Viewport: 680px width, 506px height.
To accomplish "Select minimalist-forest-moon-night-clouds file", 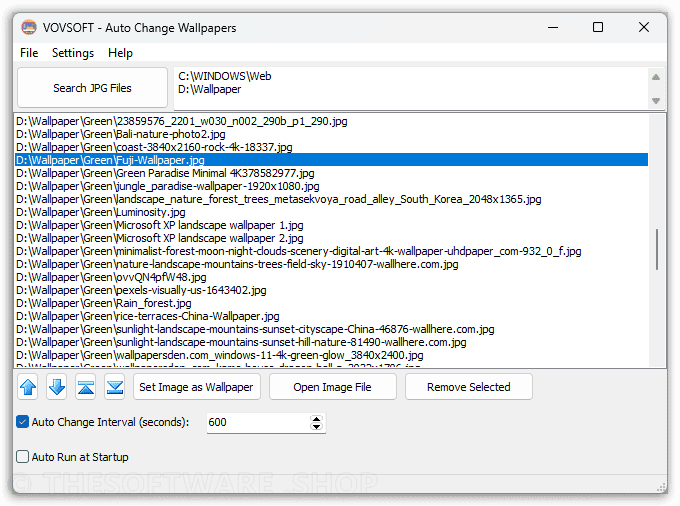I will (332, 251).
